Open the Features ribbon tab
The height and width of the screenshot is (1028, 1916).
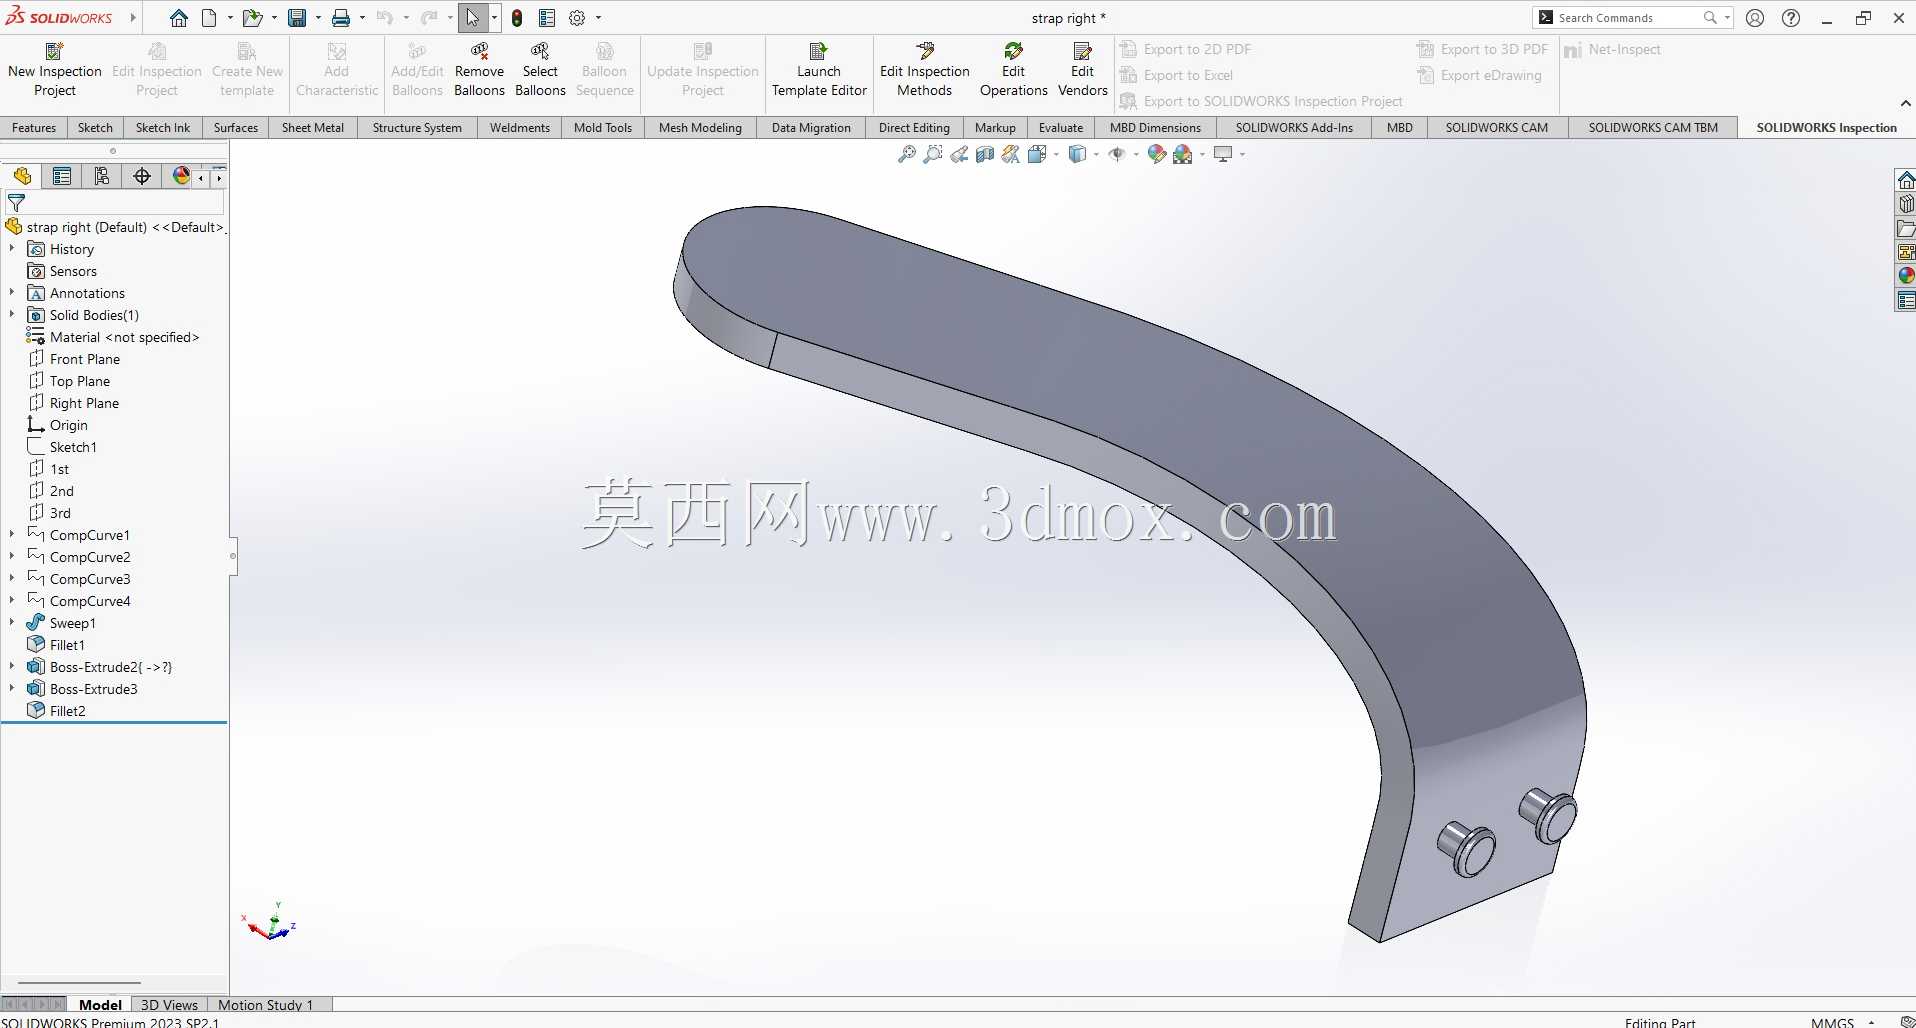[x=34, y=127]
